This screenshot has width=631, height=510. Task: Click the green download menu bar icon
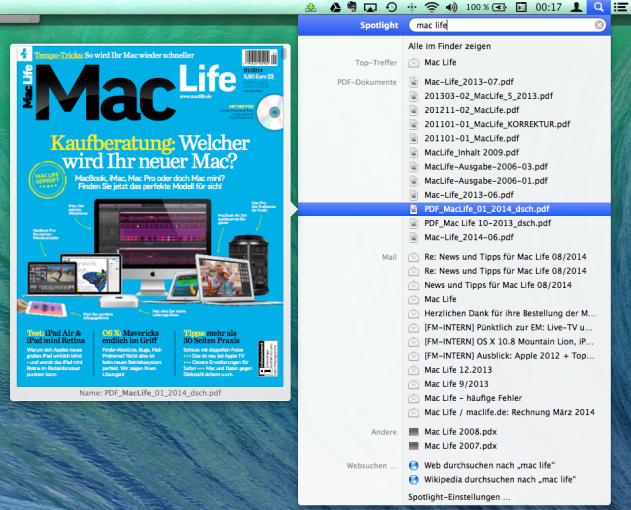tap(311, 7)
